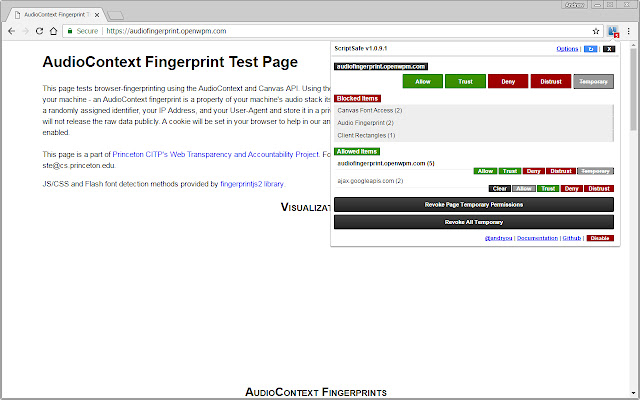Close ScriptSafe popup with black X

coord(609,49)
